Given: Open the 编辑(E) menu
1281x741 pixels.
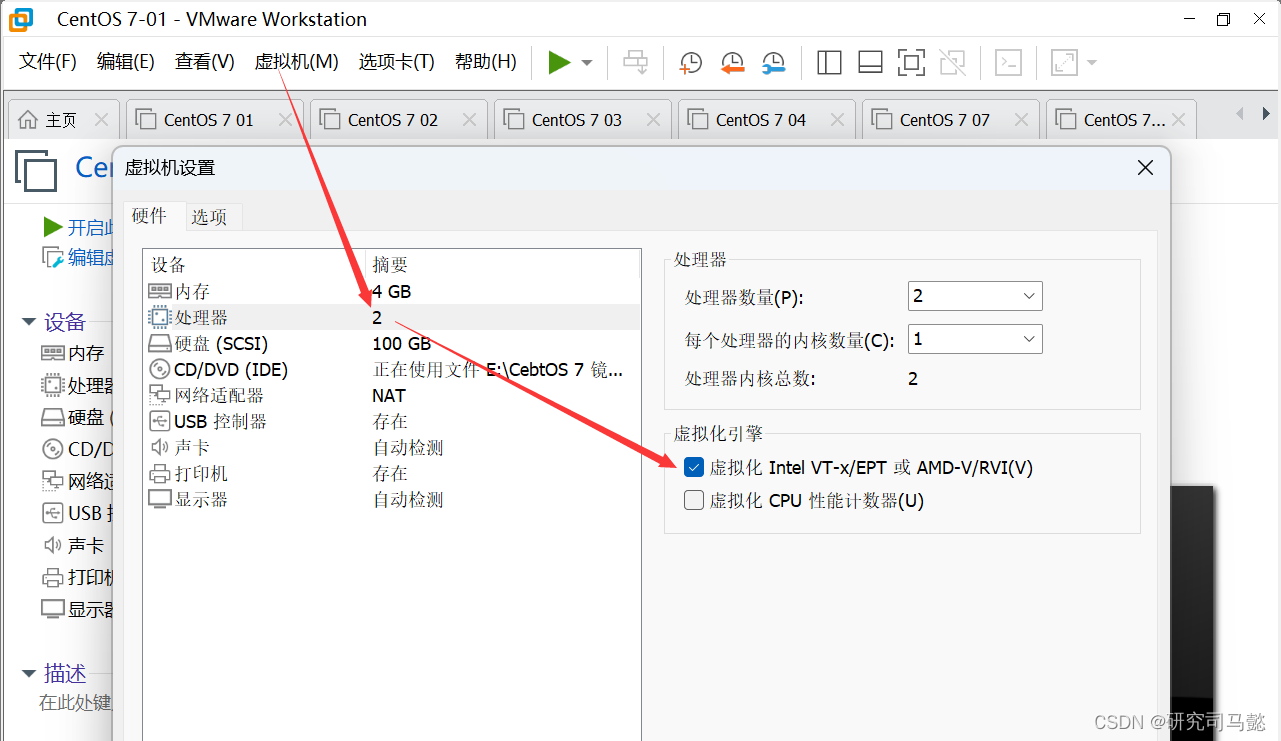Looking at the screenshot, I should (126, 62).
